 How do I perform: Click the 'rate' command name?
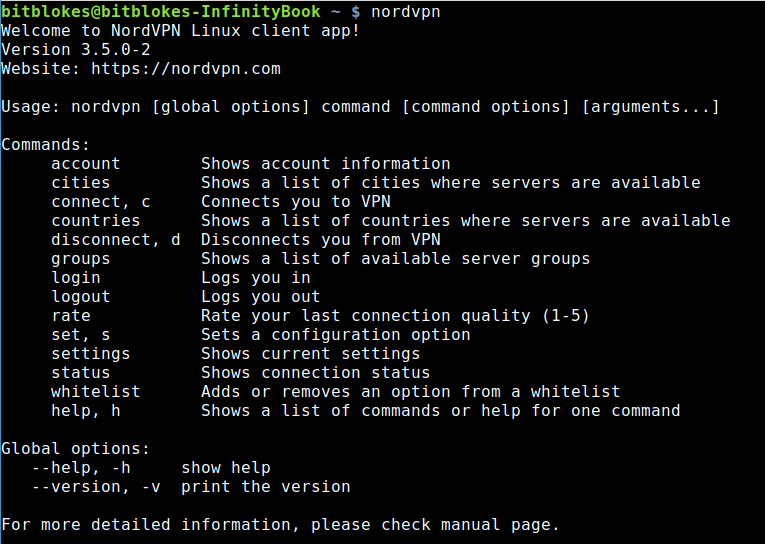pos(71,316)
